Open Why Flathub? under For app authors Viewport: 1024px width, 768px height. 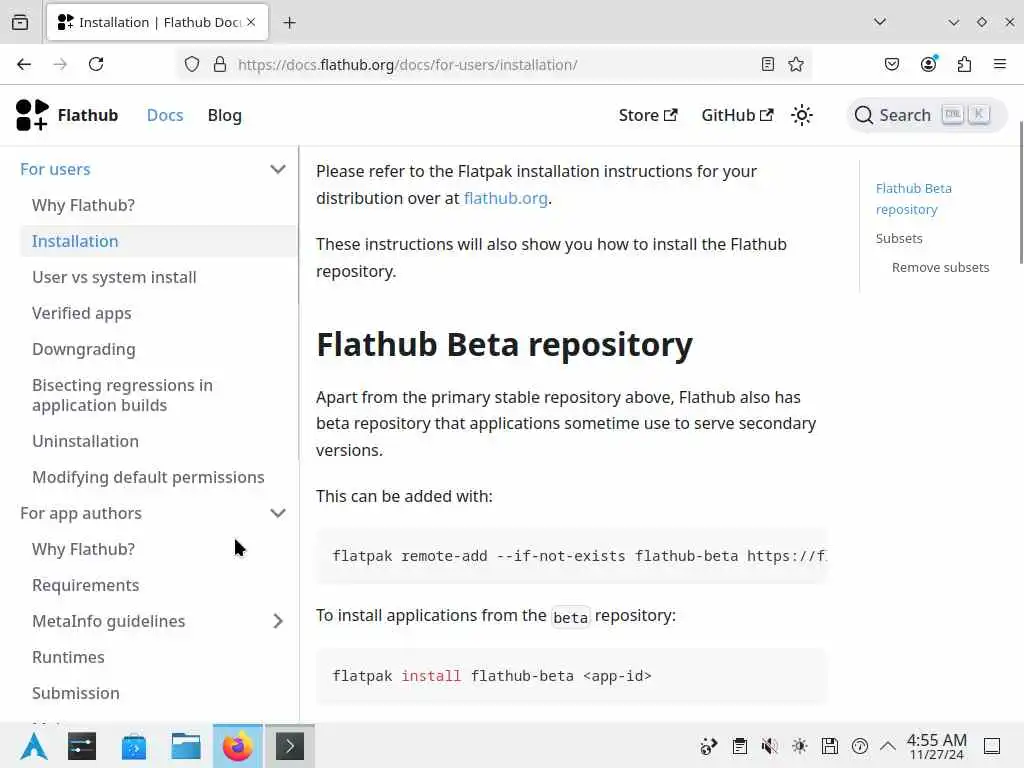(x=84, y=549)
